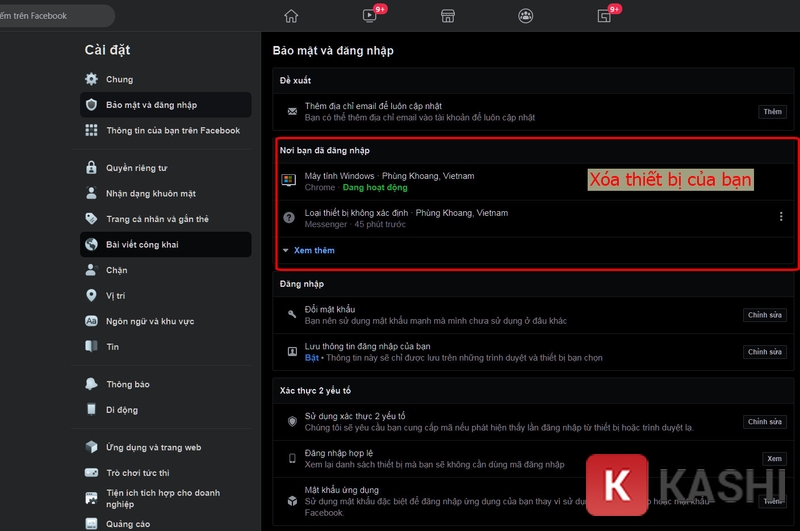Viewport: 800px width, 531px height.
Task: Open the Groups icon in top bar
Action: [x=526, y=15]
